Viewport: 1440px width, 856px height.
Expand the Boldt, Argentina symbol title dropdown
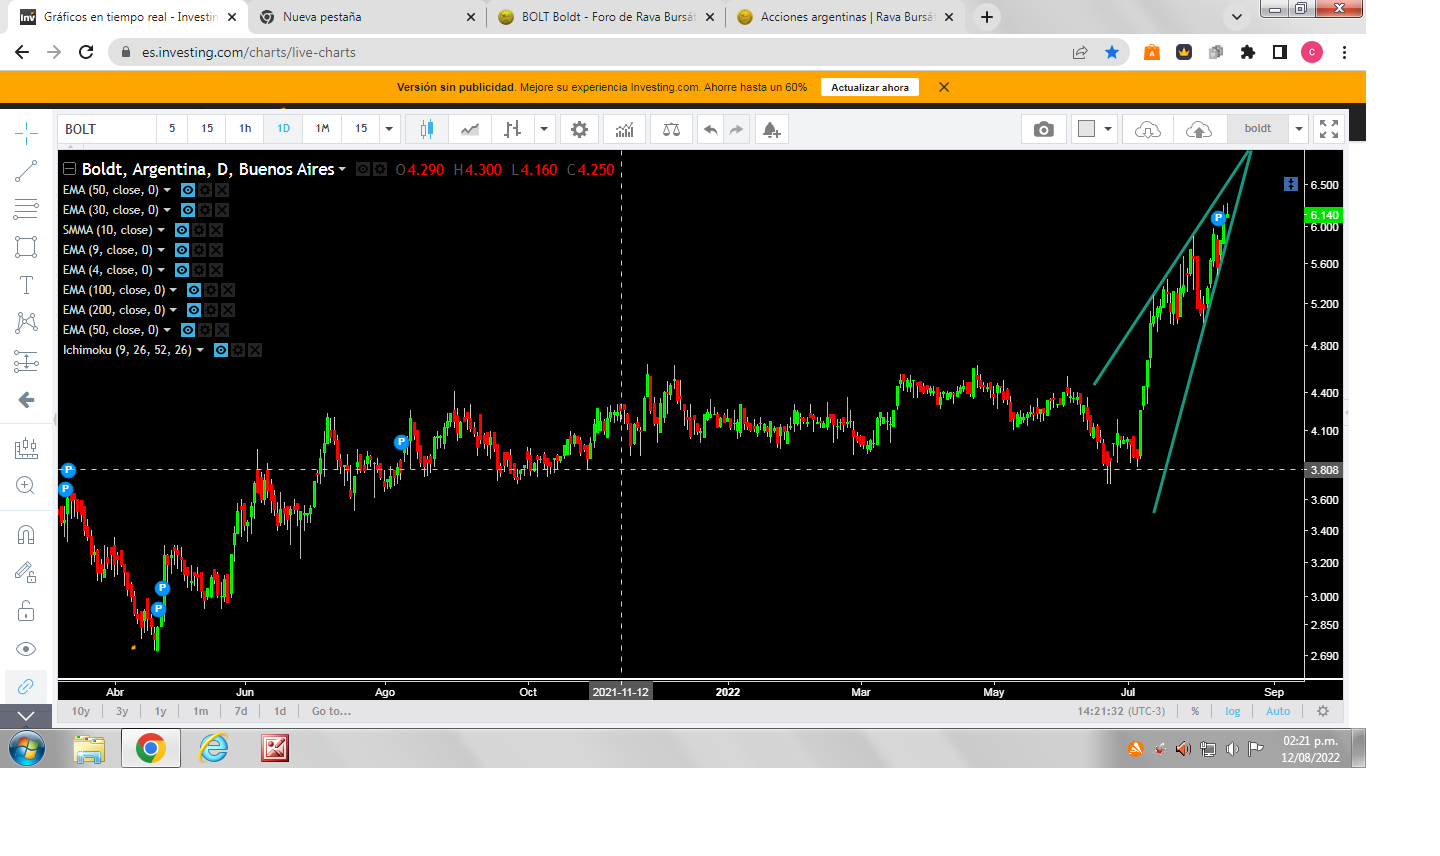click(x=342, y=169)
